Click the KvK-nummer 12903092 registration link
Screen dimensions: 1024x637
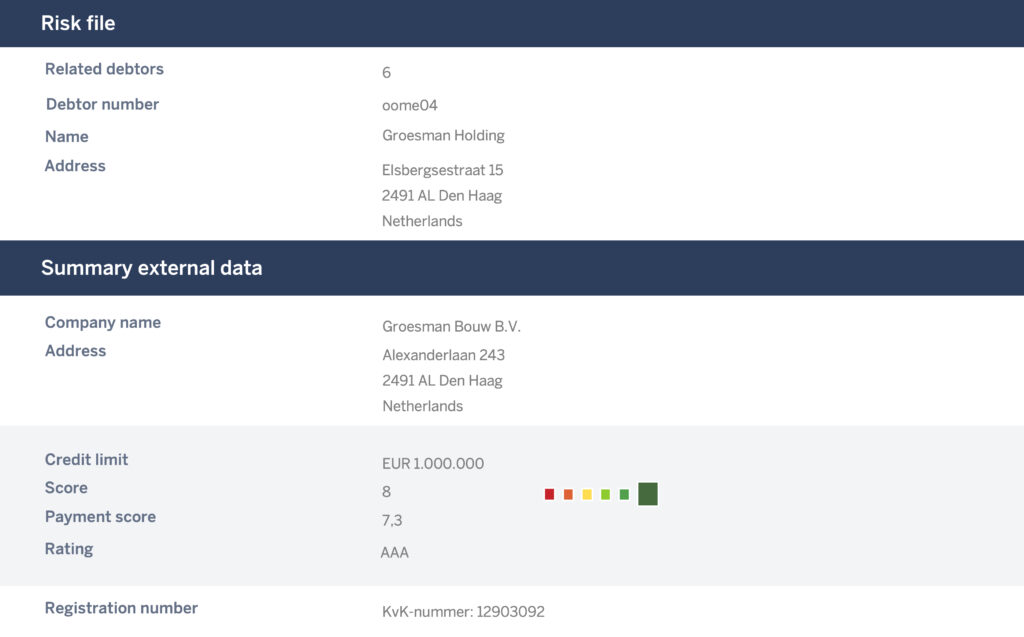[x=463, y=611]
